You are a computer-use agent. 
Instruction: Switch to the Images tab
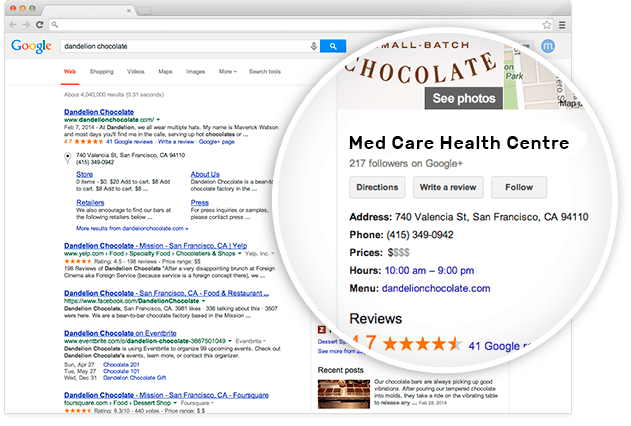pos(195,72)
